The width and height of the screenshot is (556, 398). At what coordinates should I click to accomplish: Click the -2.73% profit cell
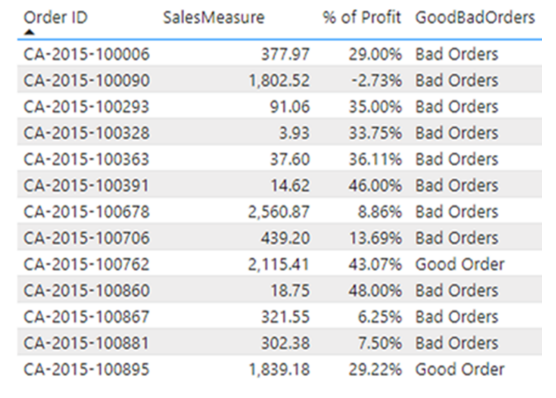pyautogui.click(x=377, y=81)
